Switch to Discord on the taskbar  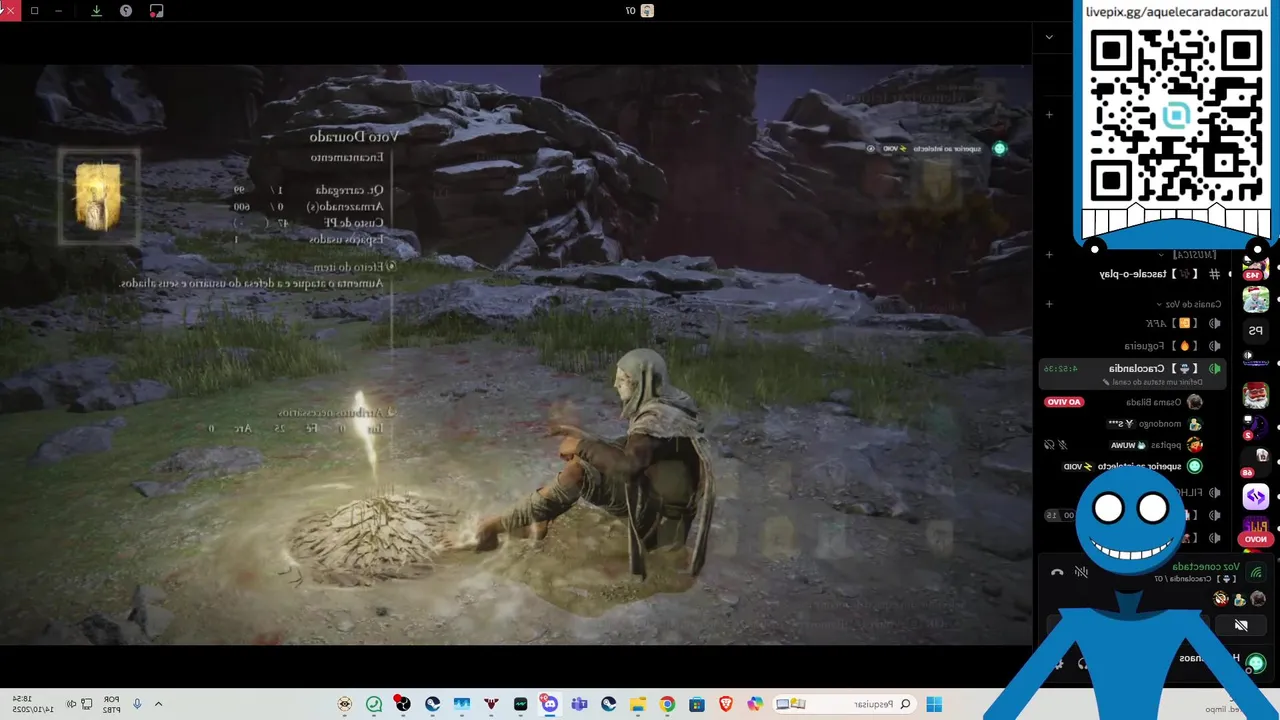click(549, 704)
